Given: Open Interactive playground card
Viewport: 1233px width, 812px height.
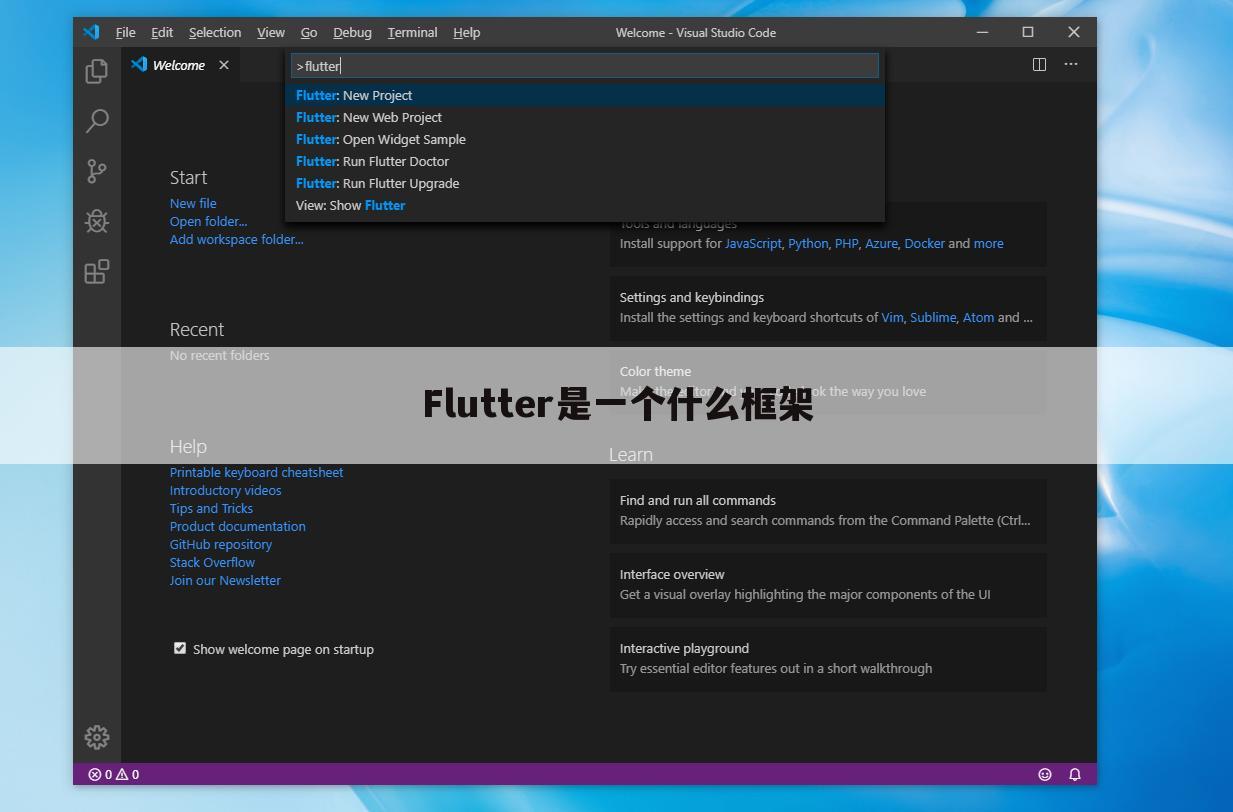Looking at the screenshot, I should point(828,658).
